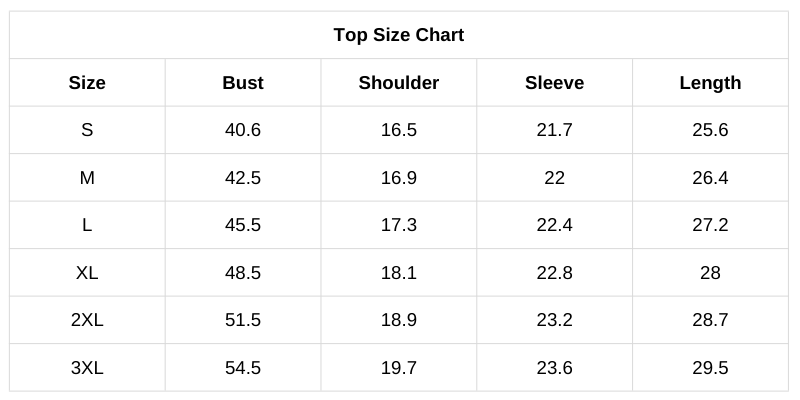This screenshot has height=400, width=800.
Task: Select the Size column header
Action: 87,83
